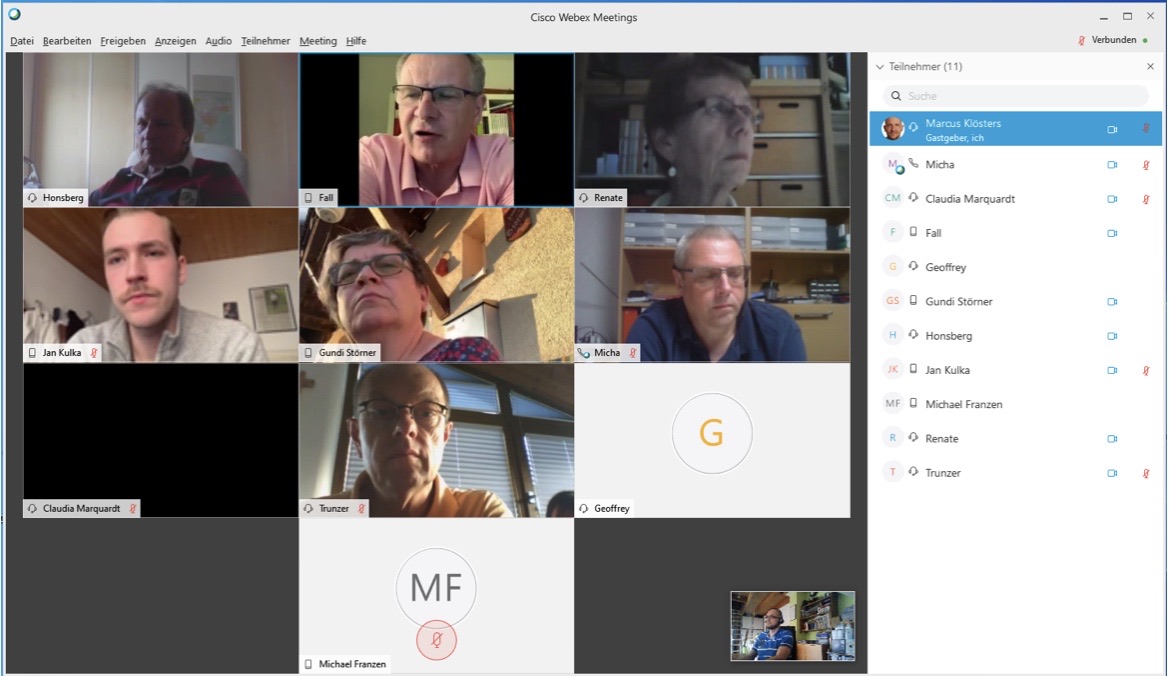This screenshot has width=1172, height=676.
Task: Open the Hilfe menu
Action: coord(356,41)
